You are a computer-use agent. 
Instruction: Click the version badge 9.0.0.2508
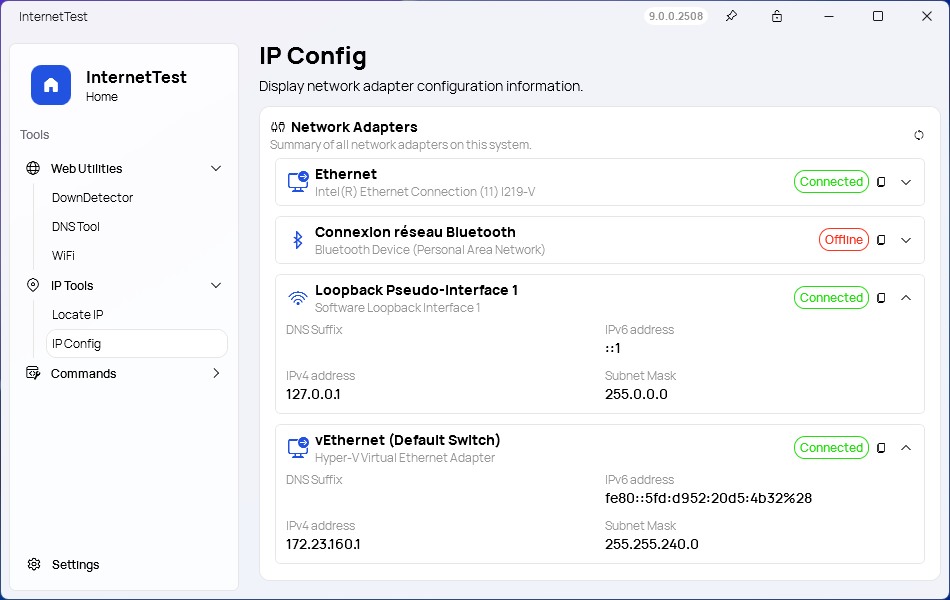pos(676,16)
